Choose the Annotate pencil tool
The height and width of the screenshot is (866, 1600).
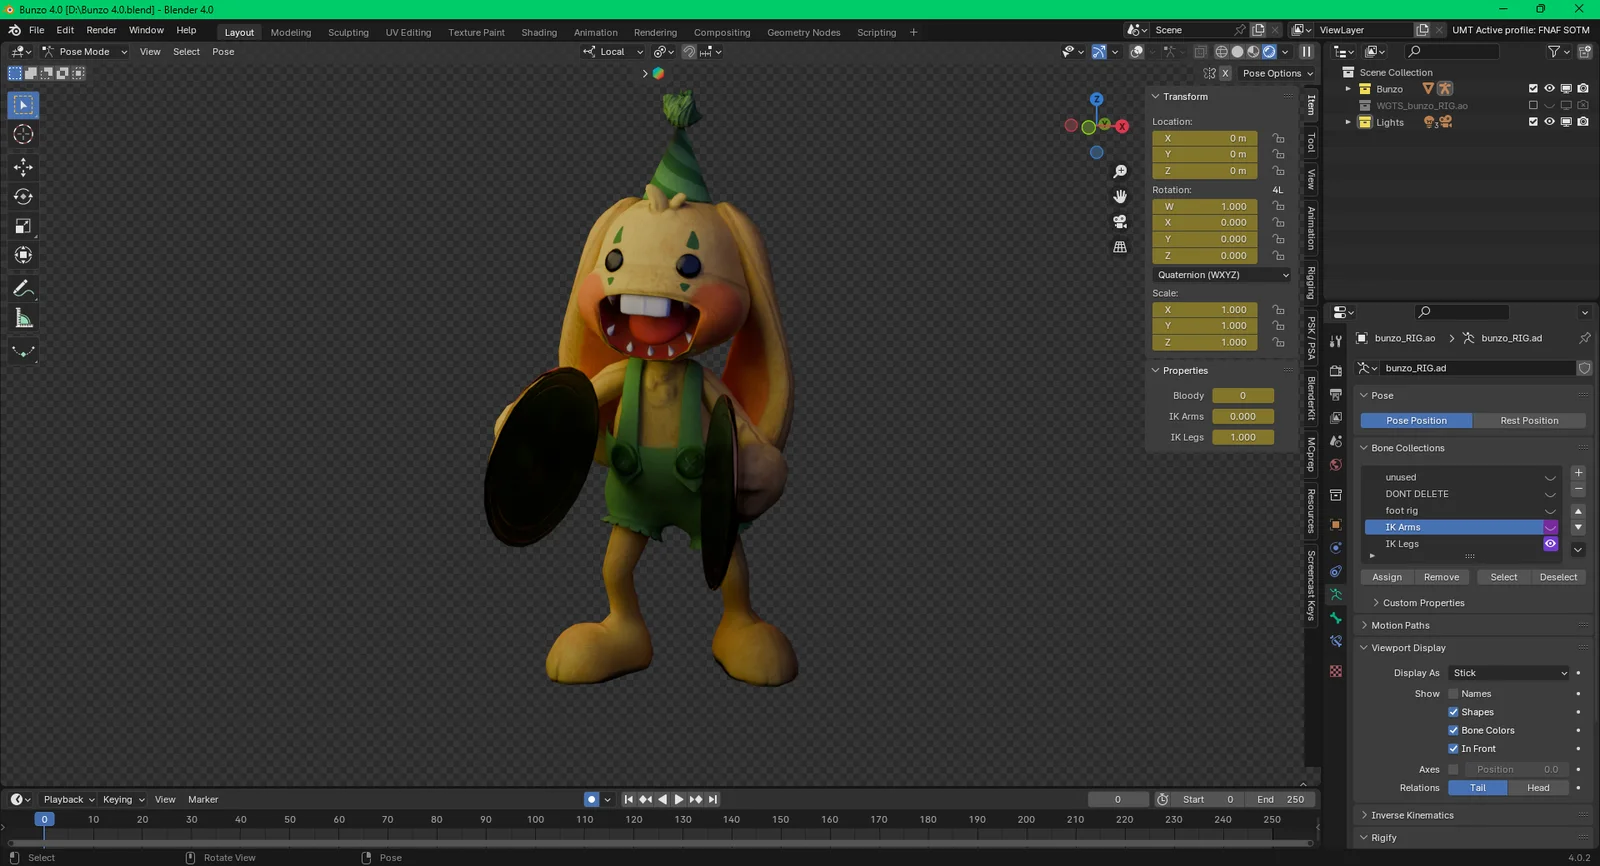(x=23, y=289)
